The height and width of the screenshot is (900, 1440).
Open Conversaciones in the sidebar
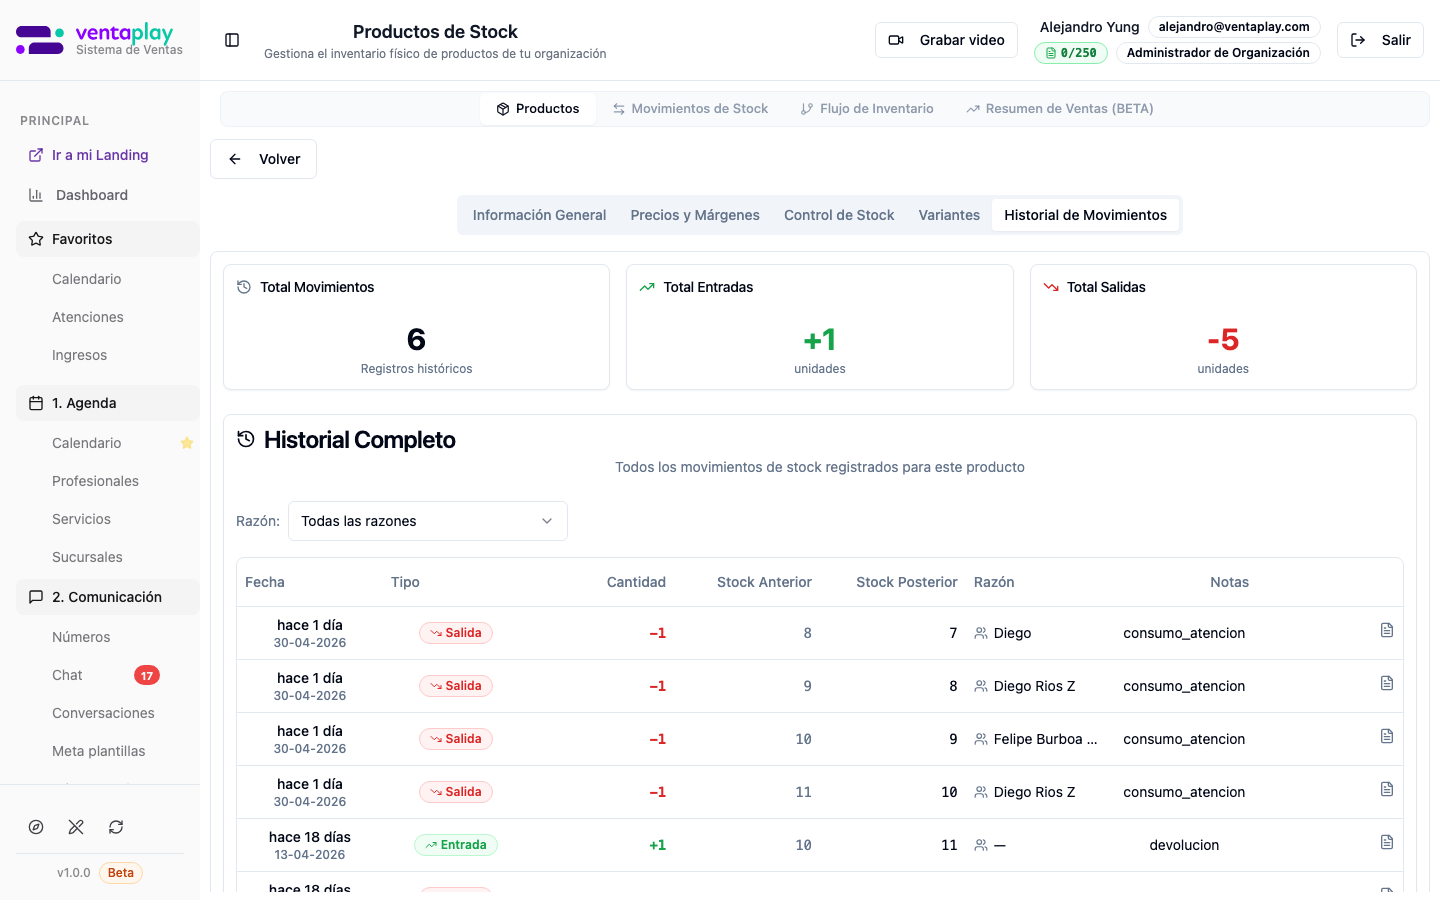104,713
